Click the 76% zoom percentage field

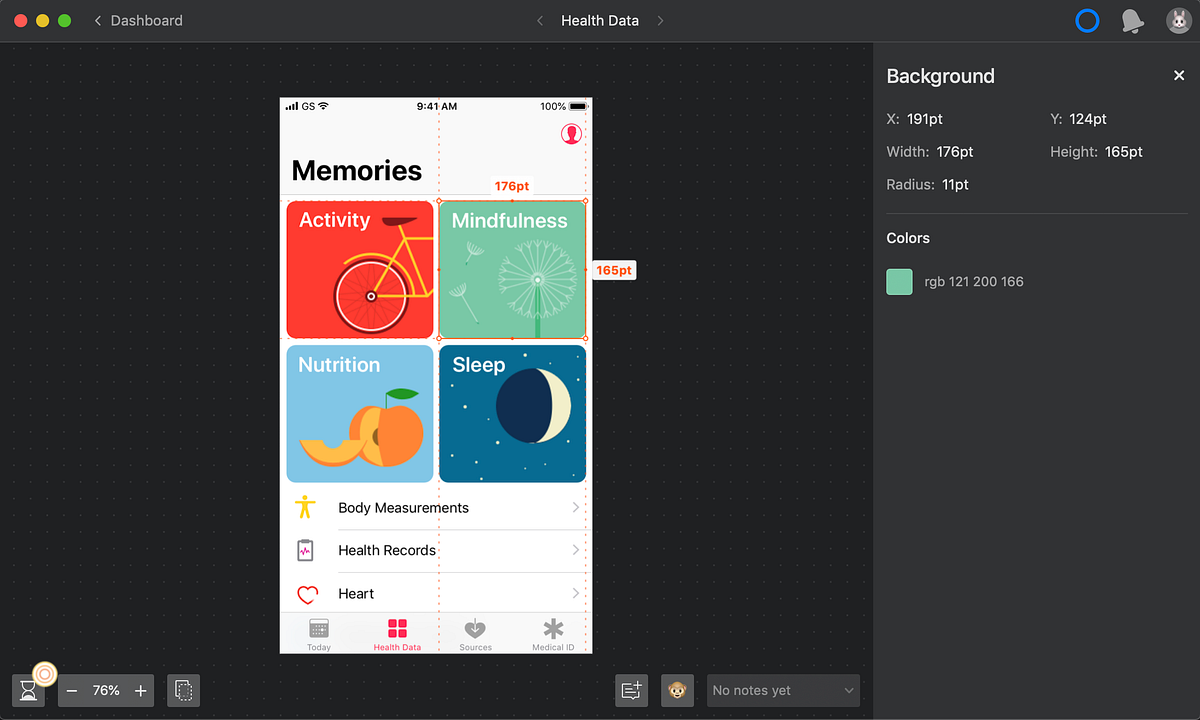(x=105, y=690)
